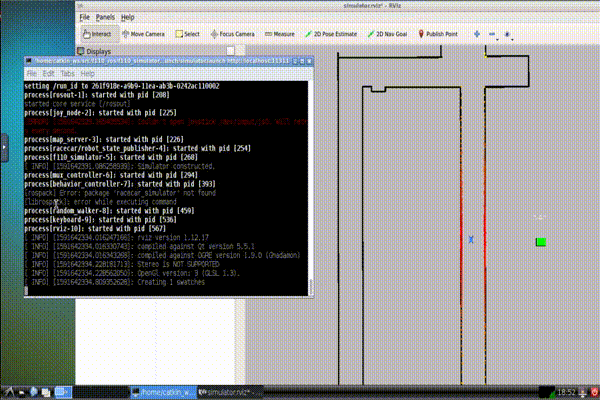
Task: Click the red logout power icon
Action: (594, 392)
